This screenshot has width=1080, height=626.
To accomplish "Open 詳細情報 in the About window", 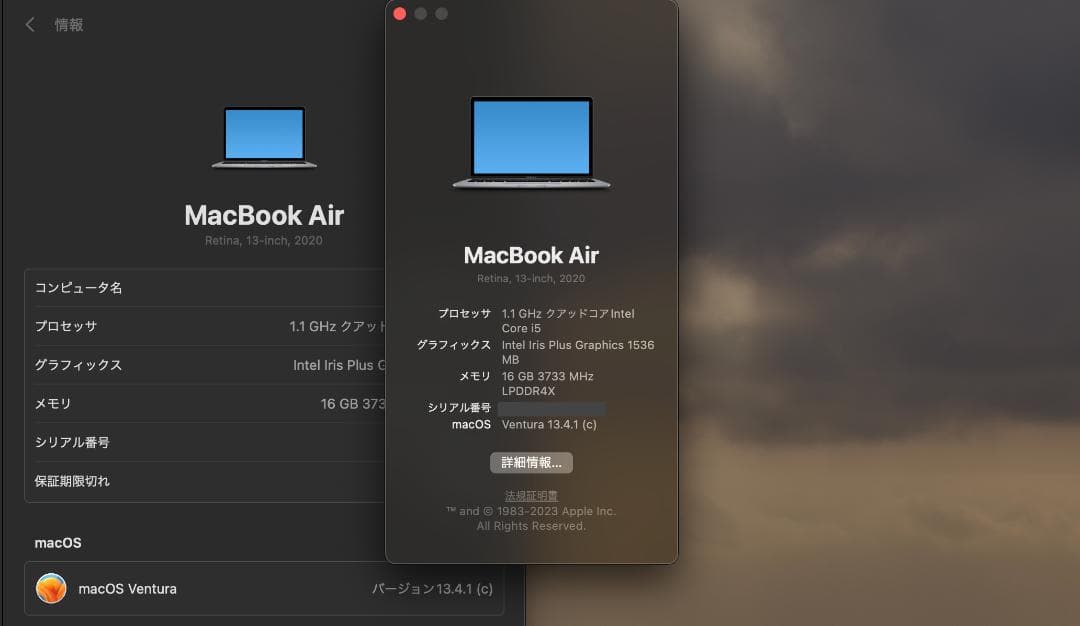I will (x=531, y=462).
